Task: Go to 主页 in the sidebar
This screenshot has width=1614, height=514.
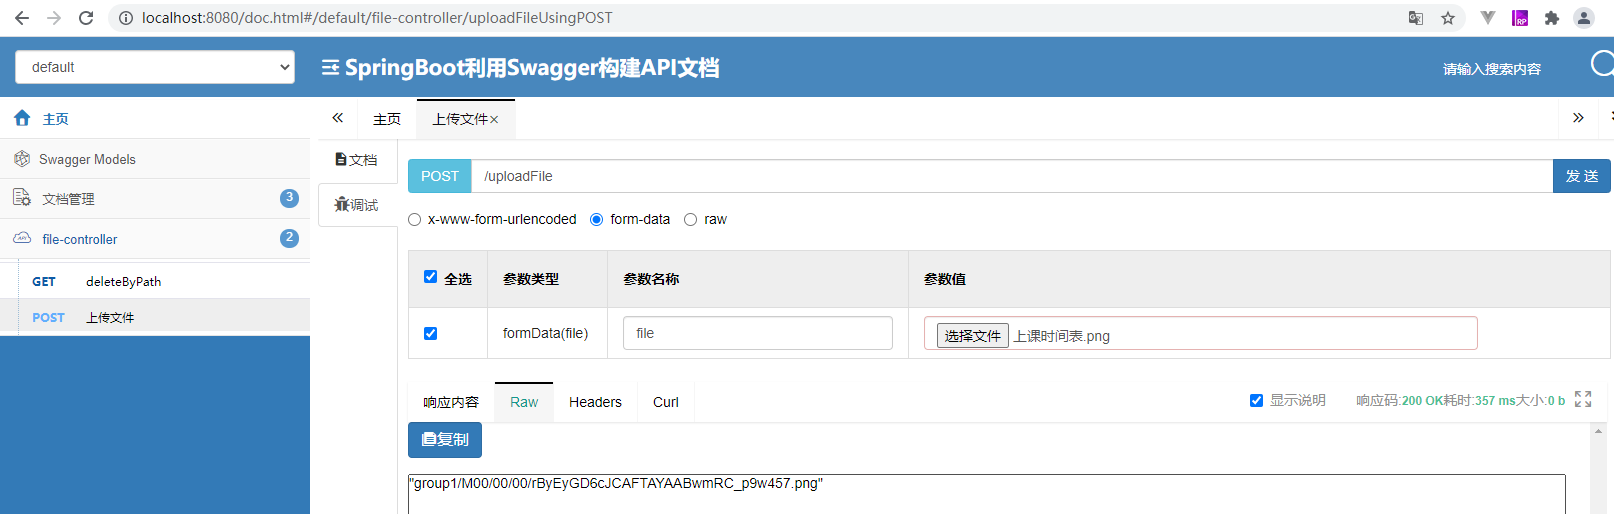Action: [155, 118]
